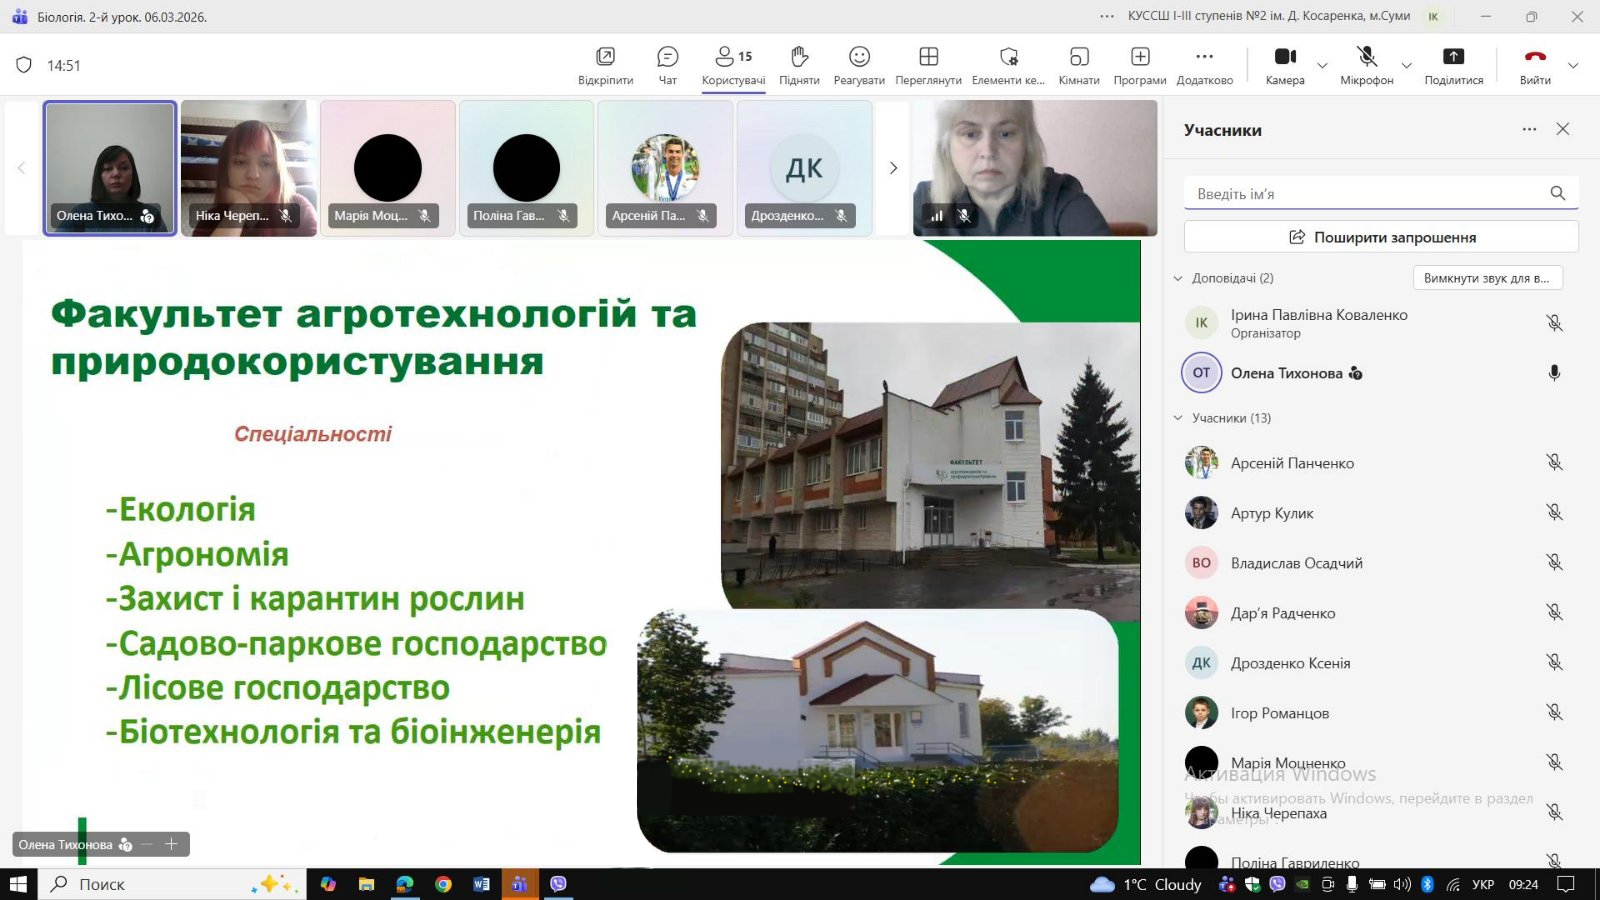1600x900 pixels.
Task: Unmute using the Мікрофон toggle
Action: point(1366,65)
